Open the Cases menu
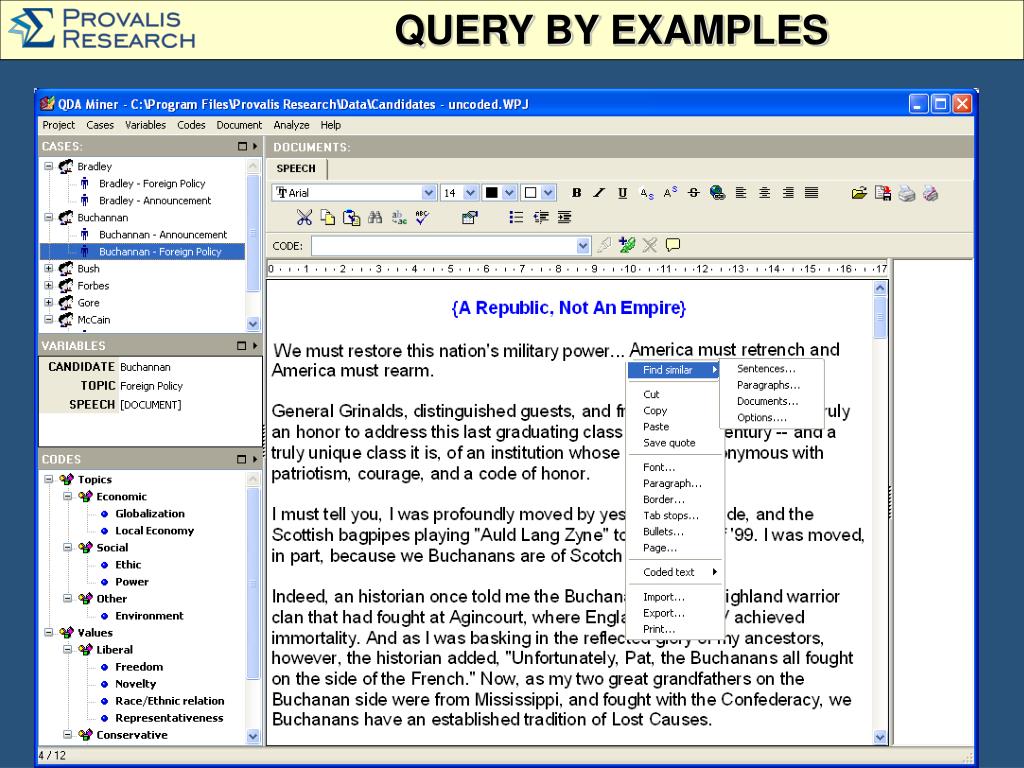This screenshot has height=768, width=1024. click(x=100, y=125)
